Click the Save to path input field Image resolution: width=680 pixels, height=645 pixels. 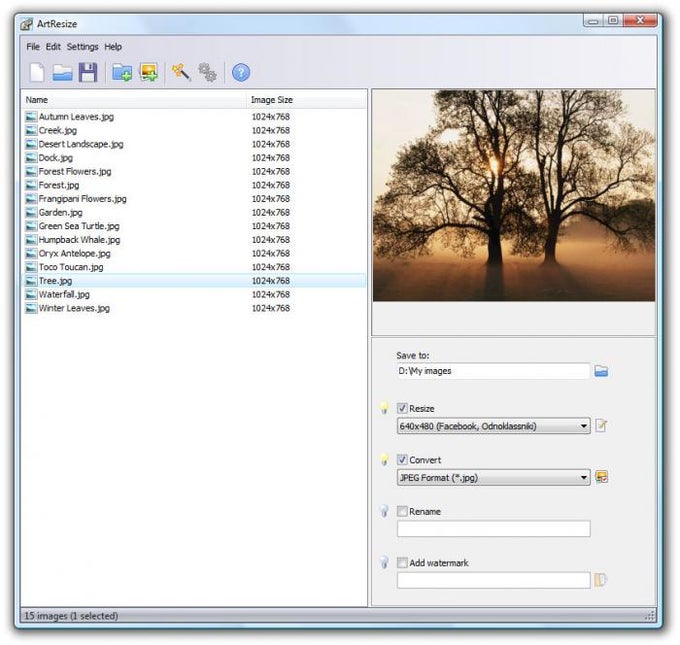tap(494, 371)
